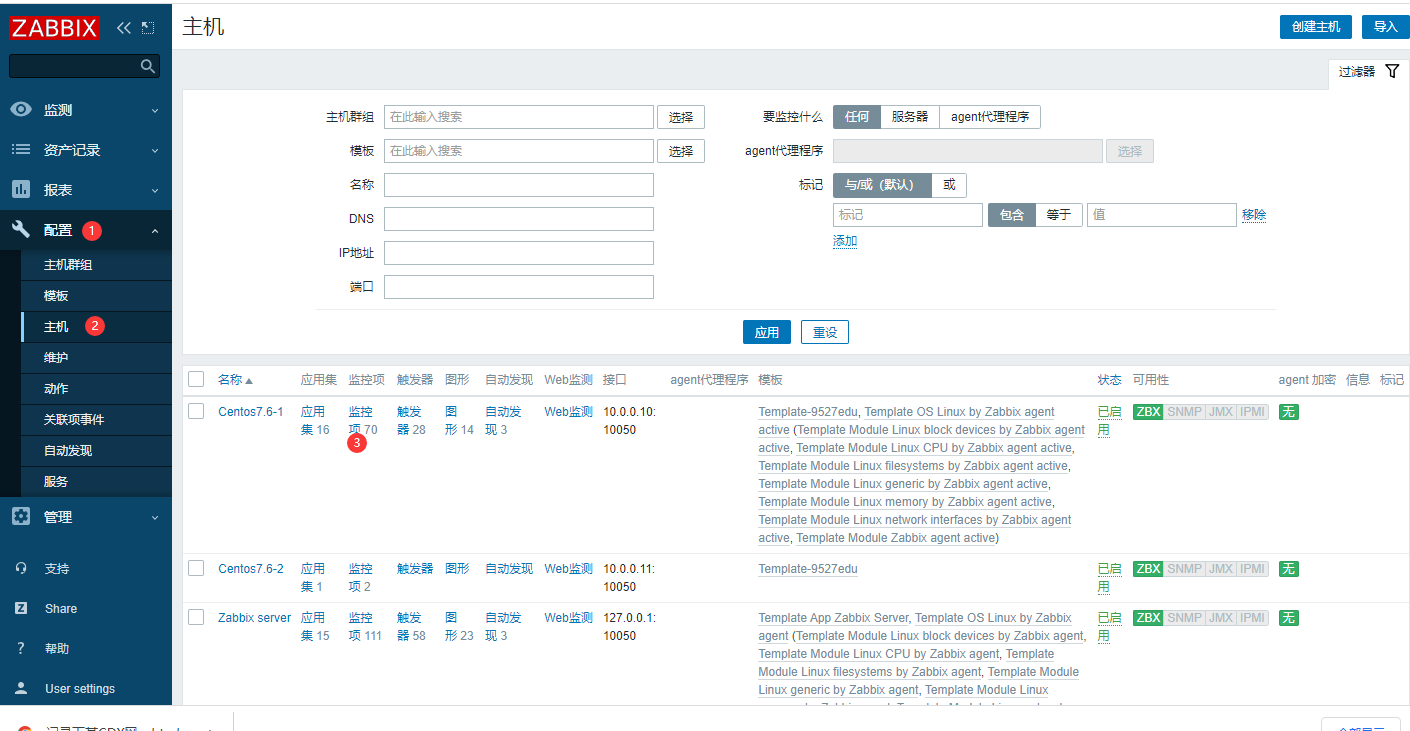Click the eye icon for 监测
Screen dimensions: 1410x731
tap(21, 109)
